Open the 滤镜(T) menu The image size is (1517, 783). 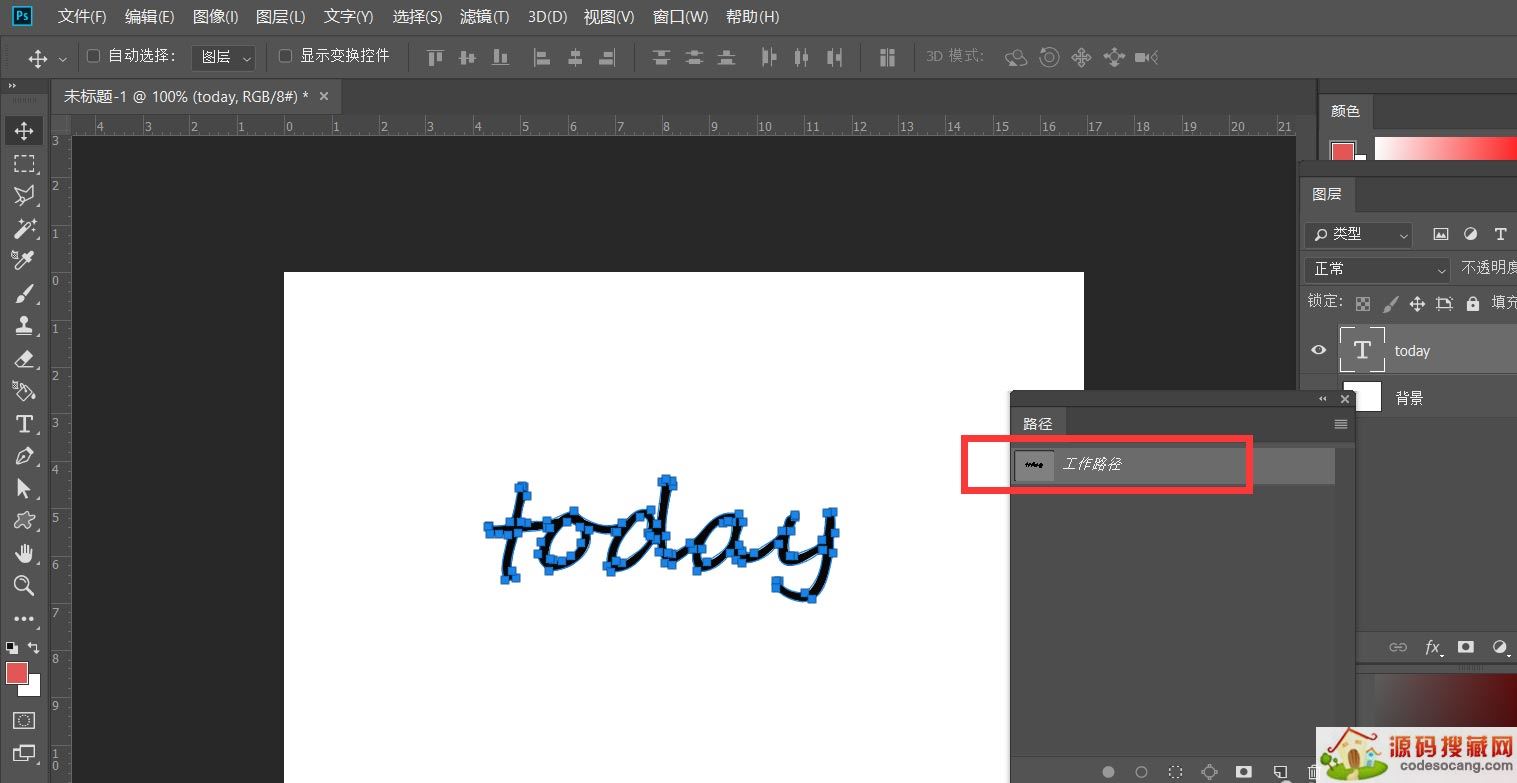[484, 17]
